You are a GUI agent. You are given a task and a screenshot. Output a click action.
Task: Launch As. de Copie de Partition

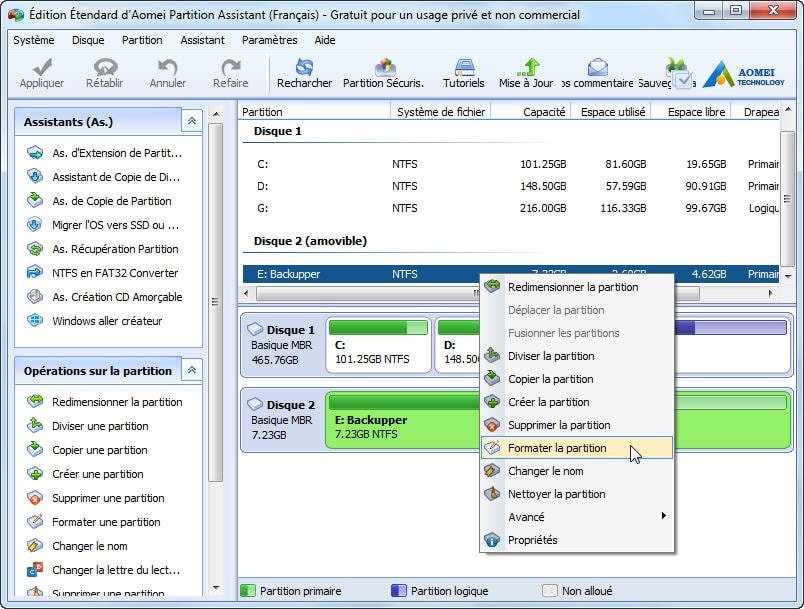(x=99, y=201)
